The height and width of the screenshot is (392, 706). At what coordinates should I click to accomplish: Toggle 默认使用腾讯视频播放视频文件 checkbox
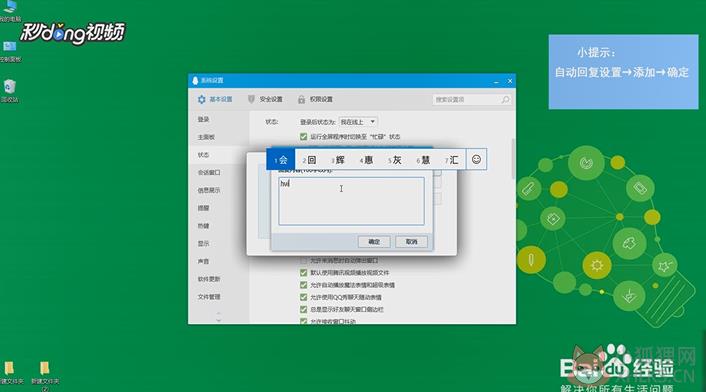coord(303,273)
